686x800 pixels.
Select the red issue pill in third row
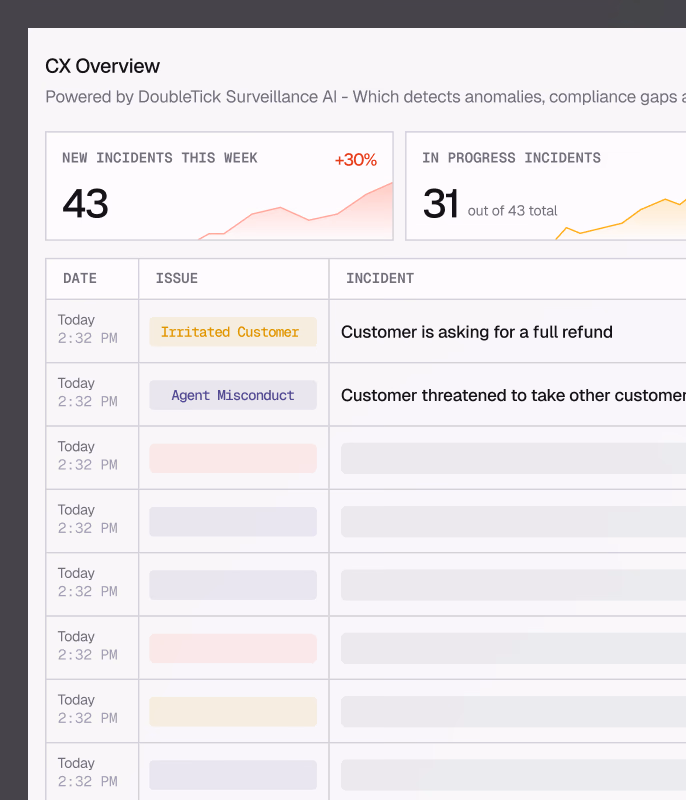232,458
